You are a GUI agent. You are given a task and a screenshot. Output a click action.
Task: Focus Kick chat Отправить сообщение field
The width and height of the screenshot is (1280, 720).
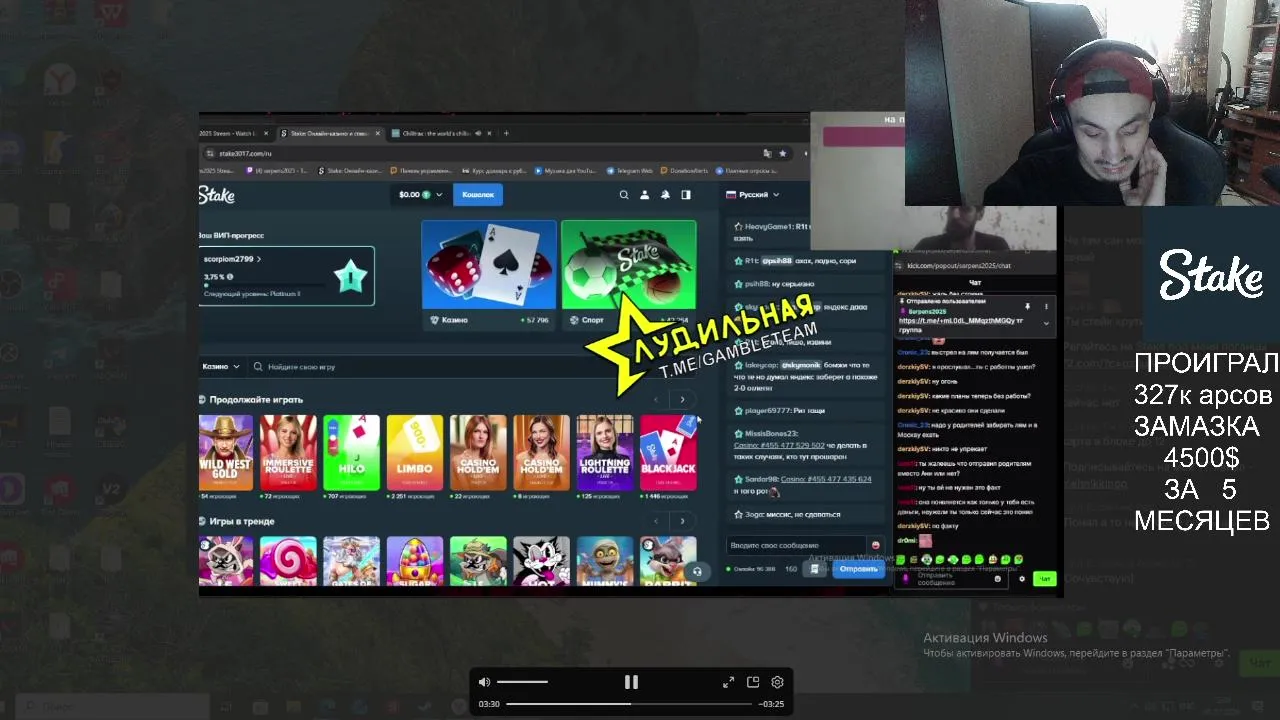(952, 579)
